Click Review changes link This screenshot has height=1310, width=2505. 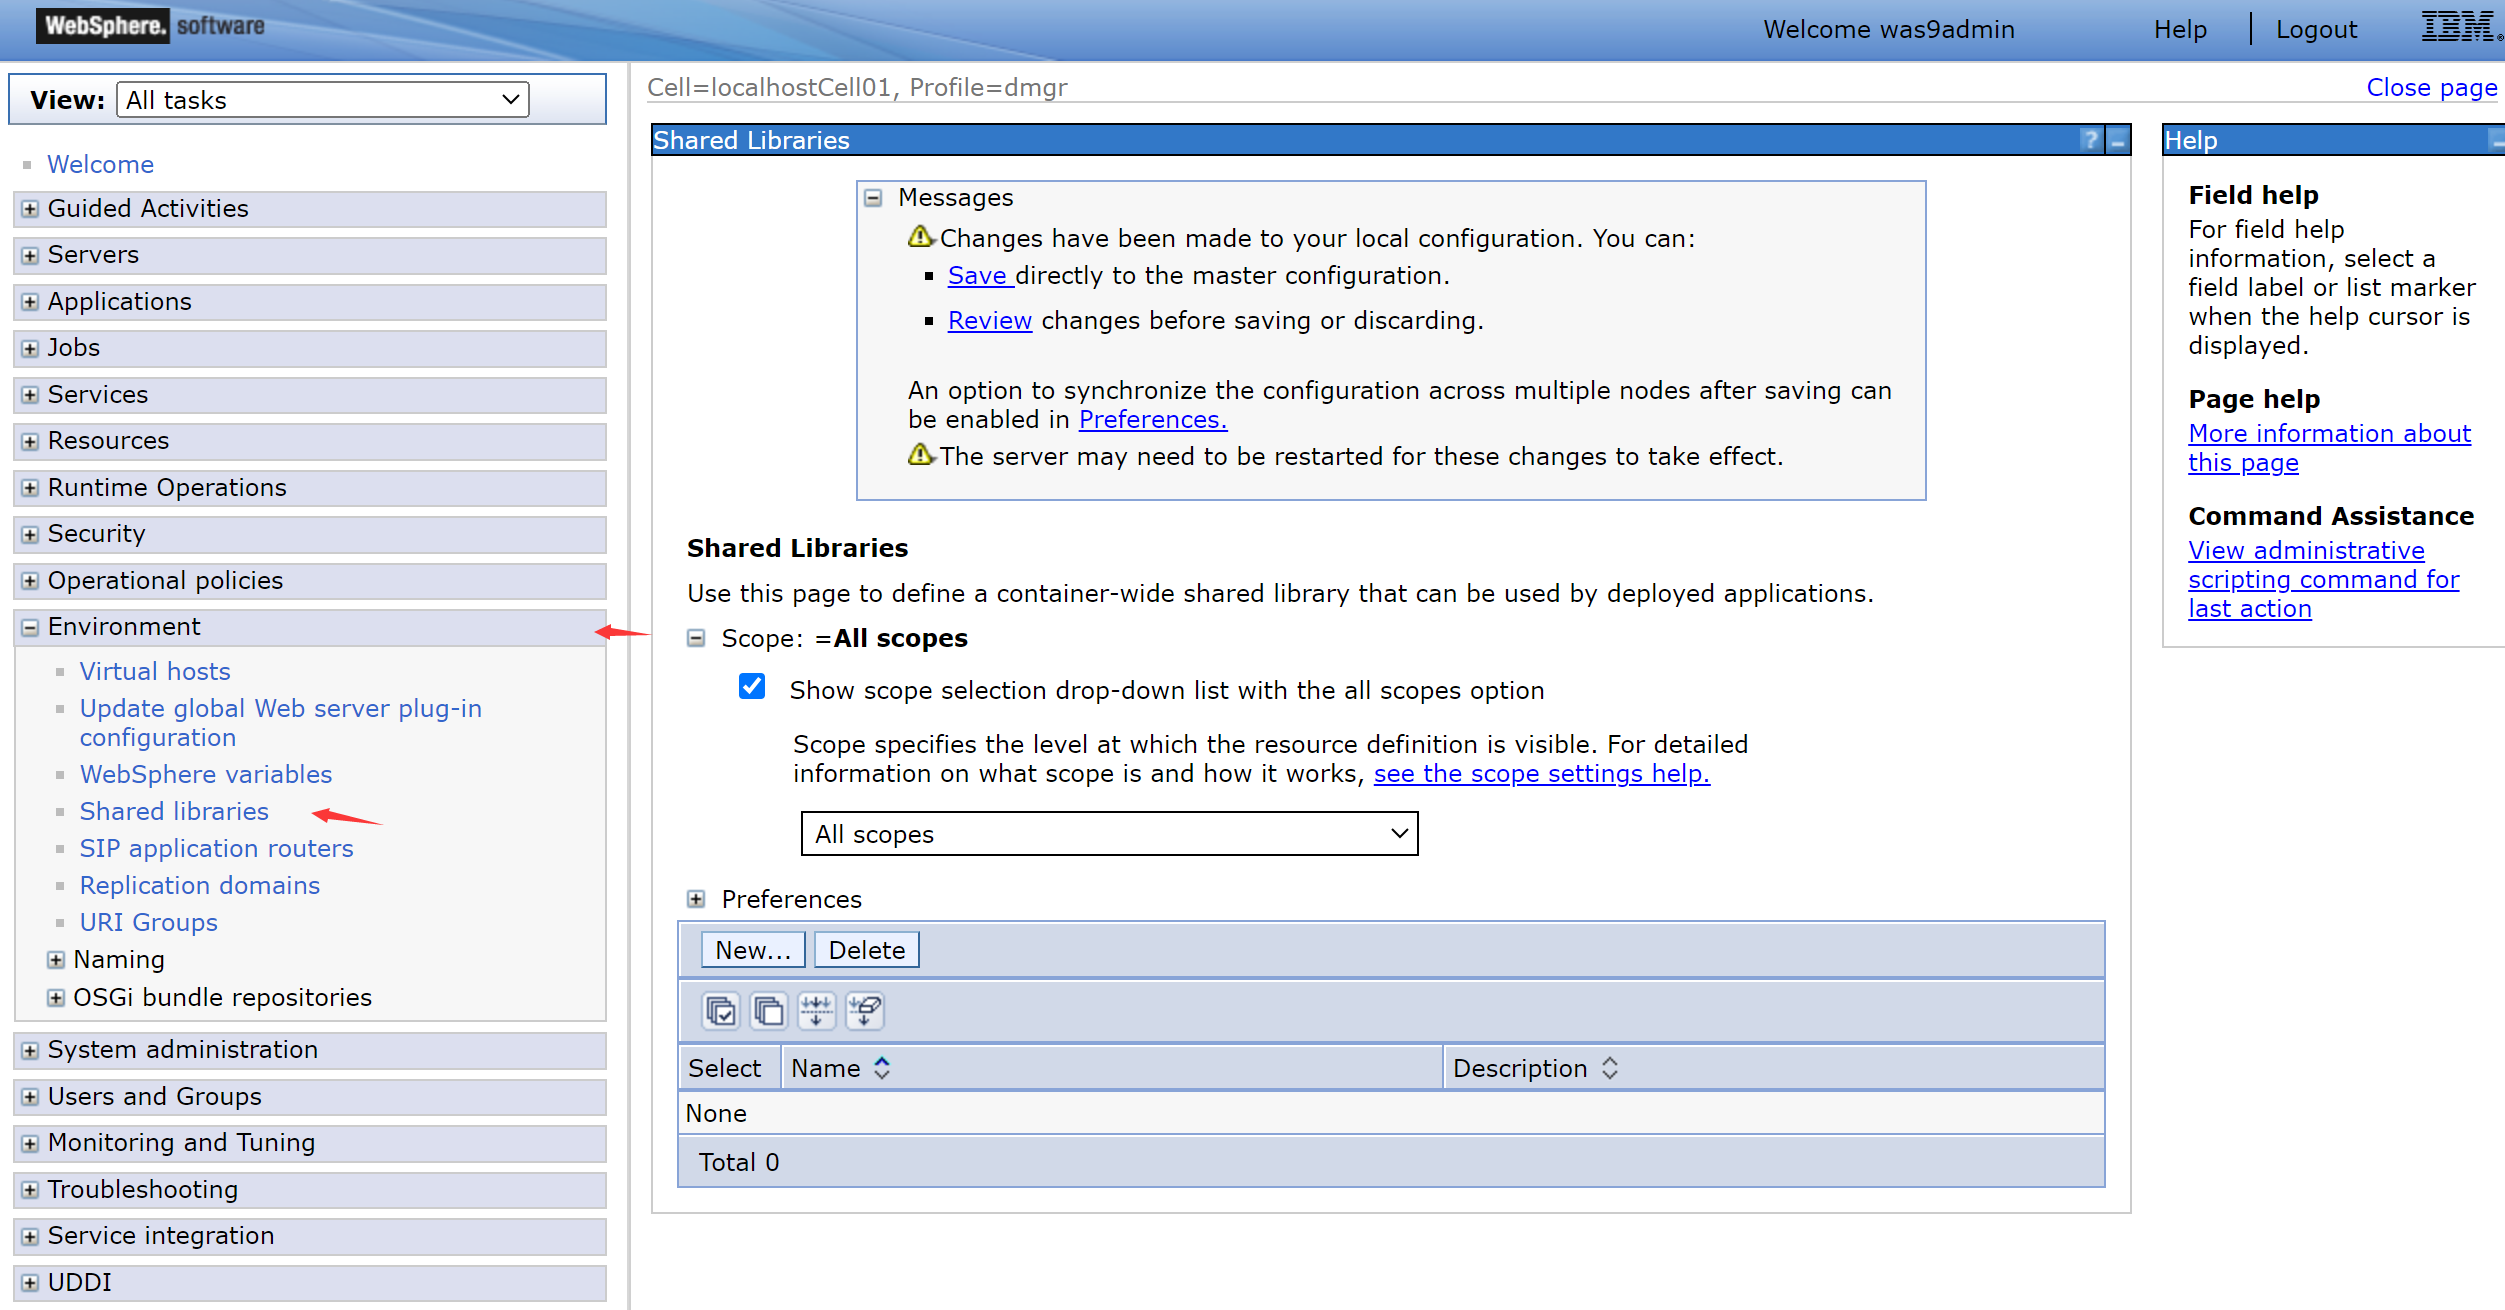pos(990,320)
